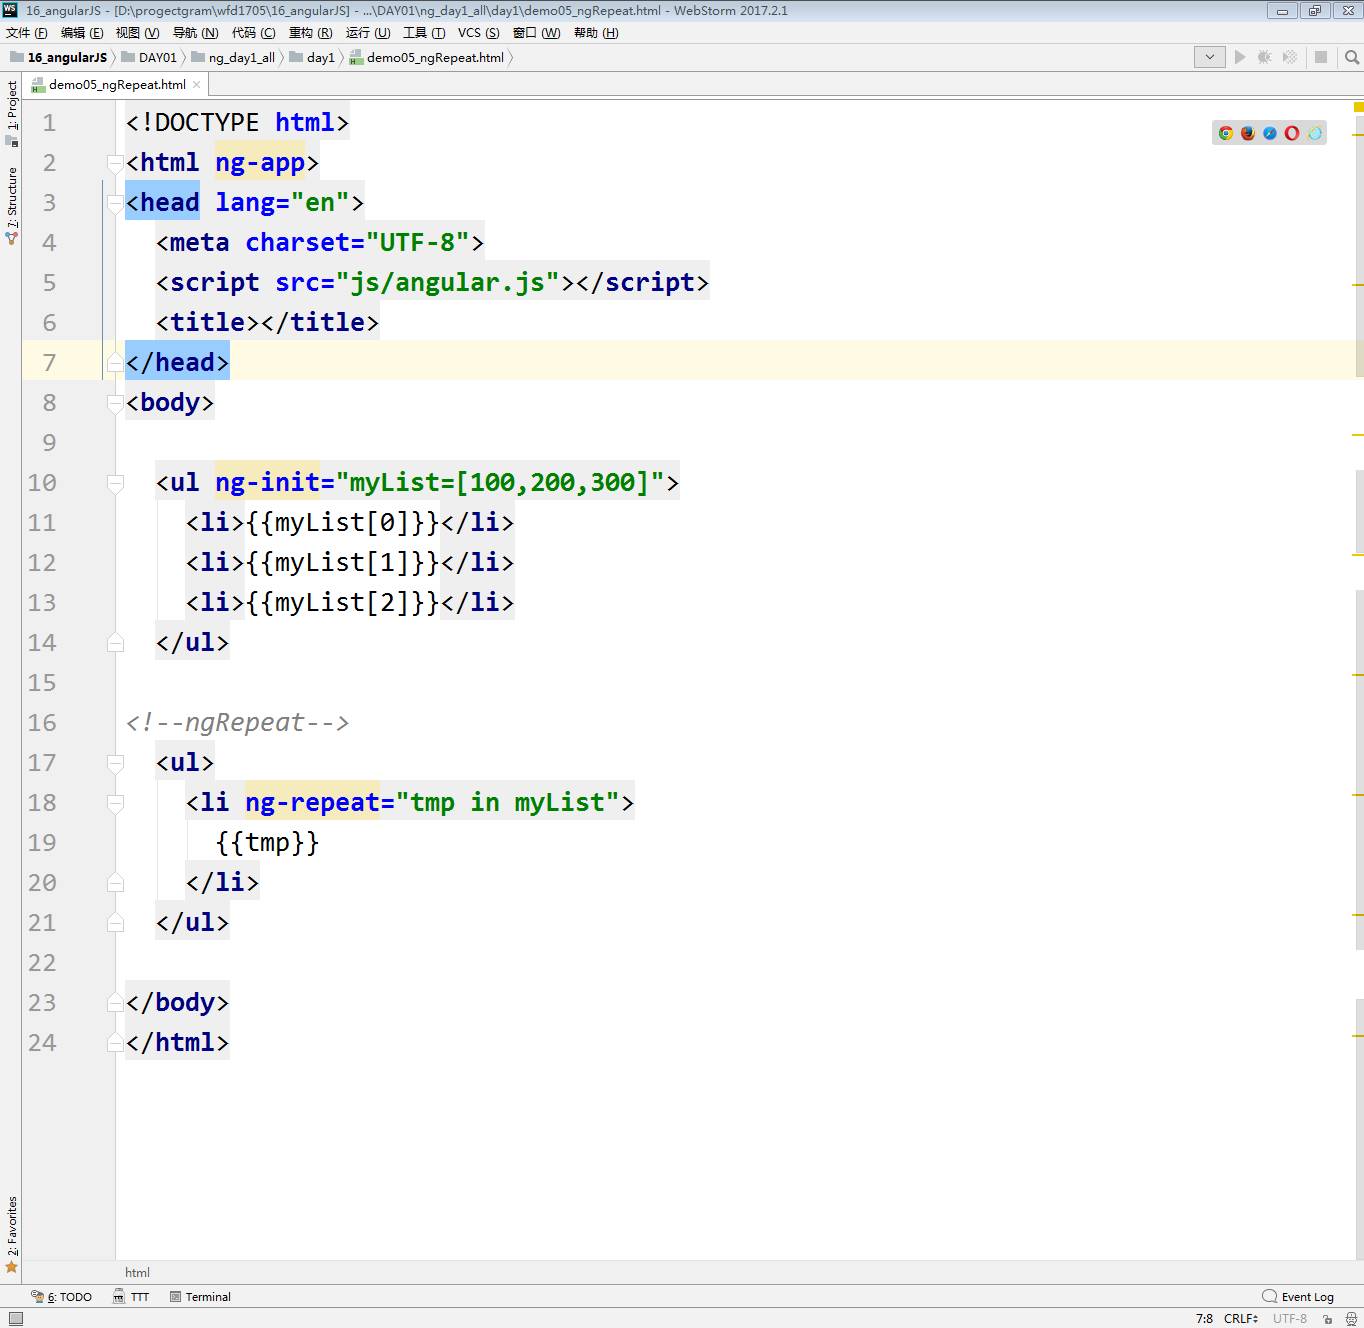Collapse the head tag fold on line 3

(116, 203)
